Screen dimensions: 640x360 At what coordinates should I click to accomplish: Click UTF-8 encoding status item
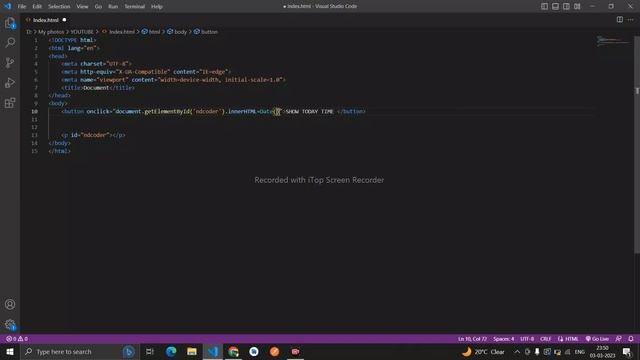coord(527,339)
